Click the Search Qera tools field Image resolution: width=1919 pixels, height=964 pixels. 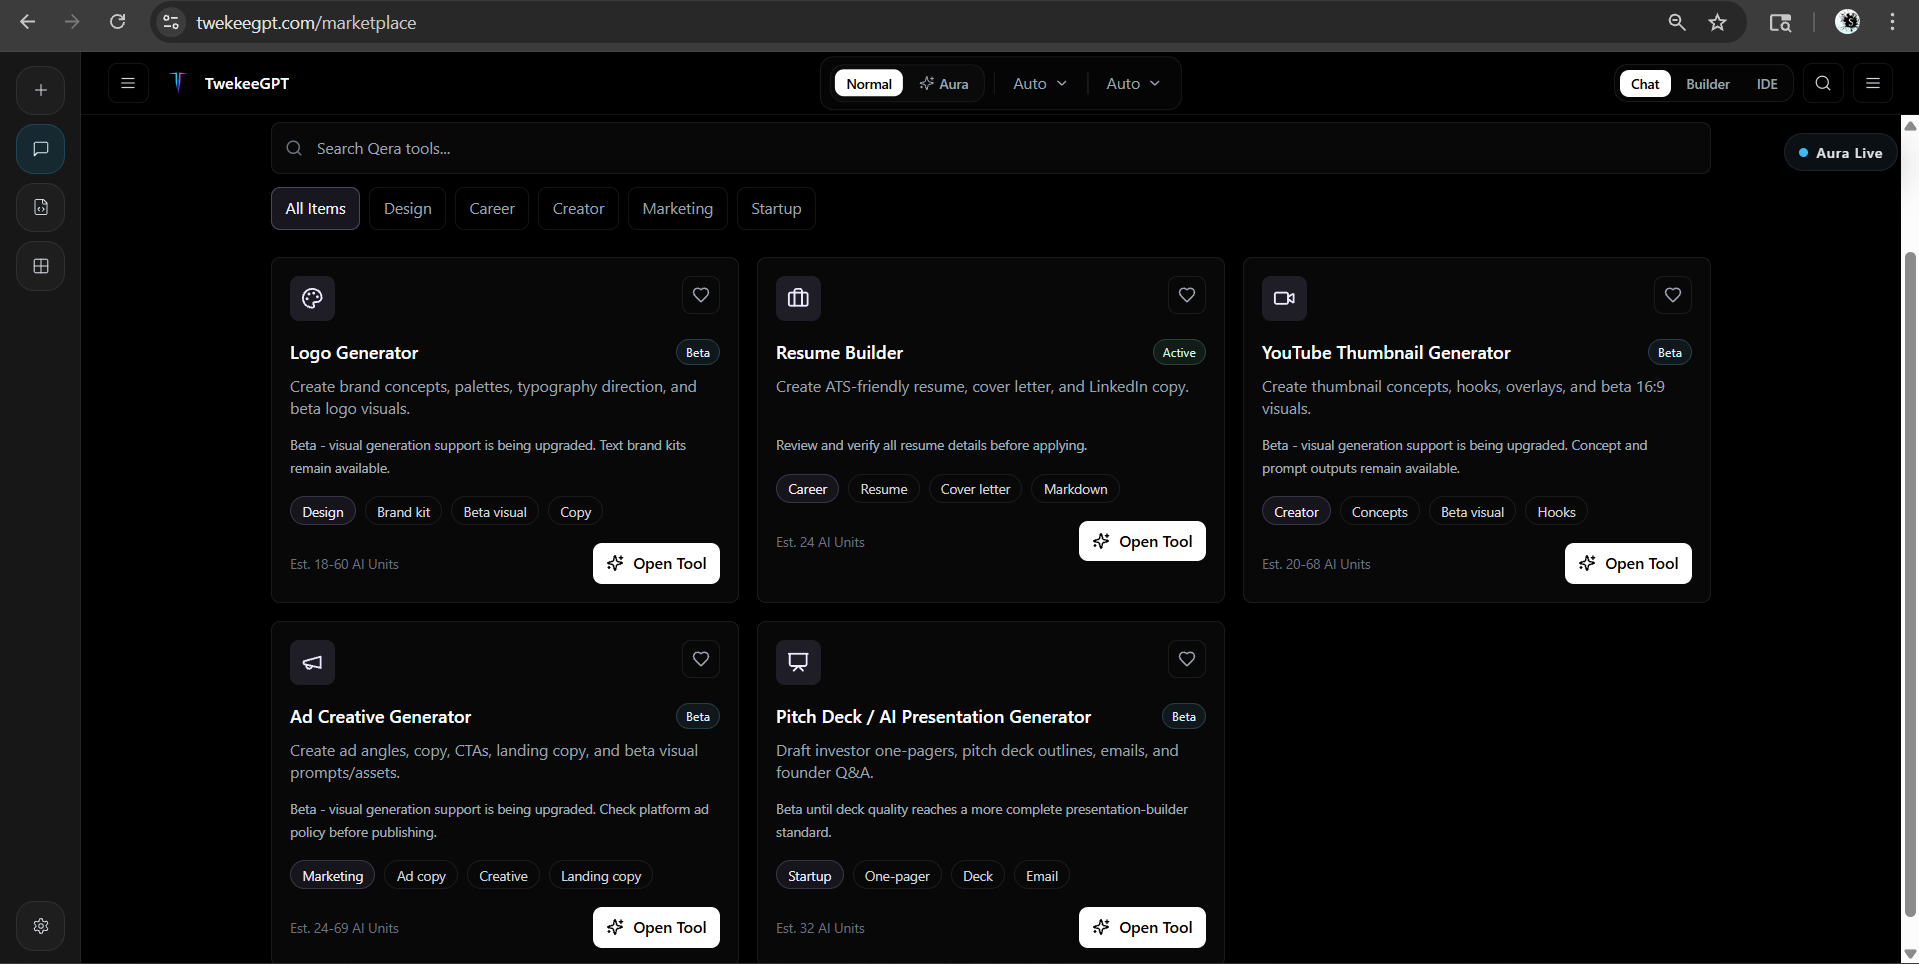point(990,148)
